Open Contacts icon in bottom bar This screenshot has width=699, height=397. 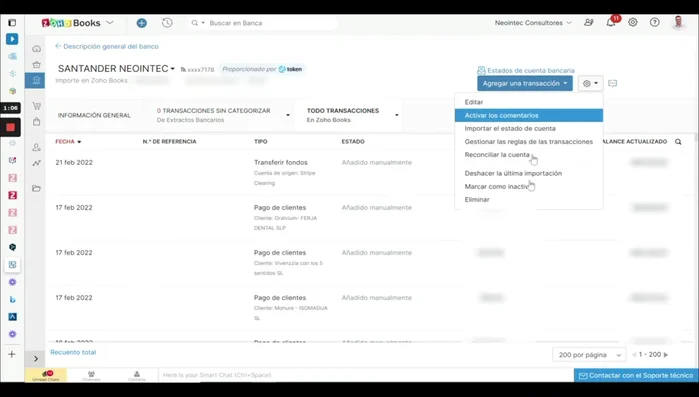137,375
